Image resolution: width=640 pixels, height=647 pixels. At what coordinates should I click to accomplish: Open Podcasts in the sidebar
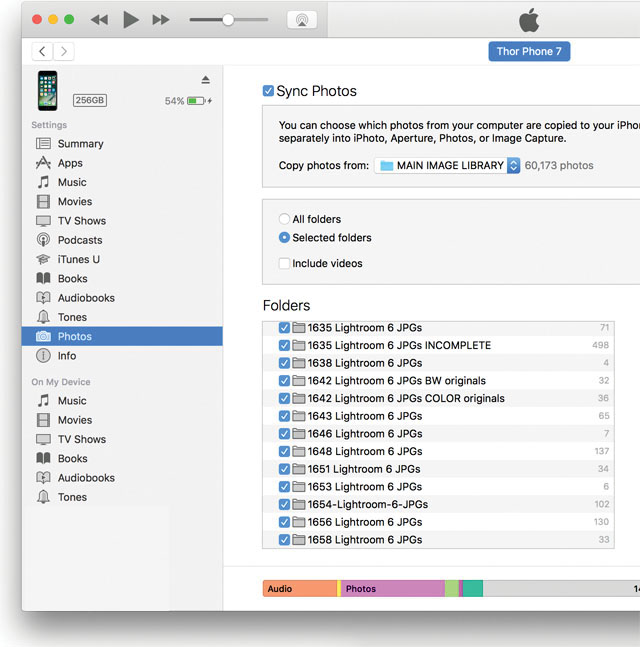pos(122,240)
